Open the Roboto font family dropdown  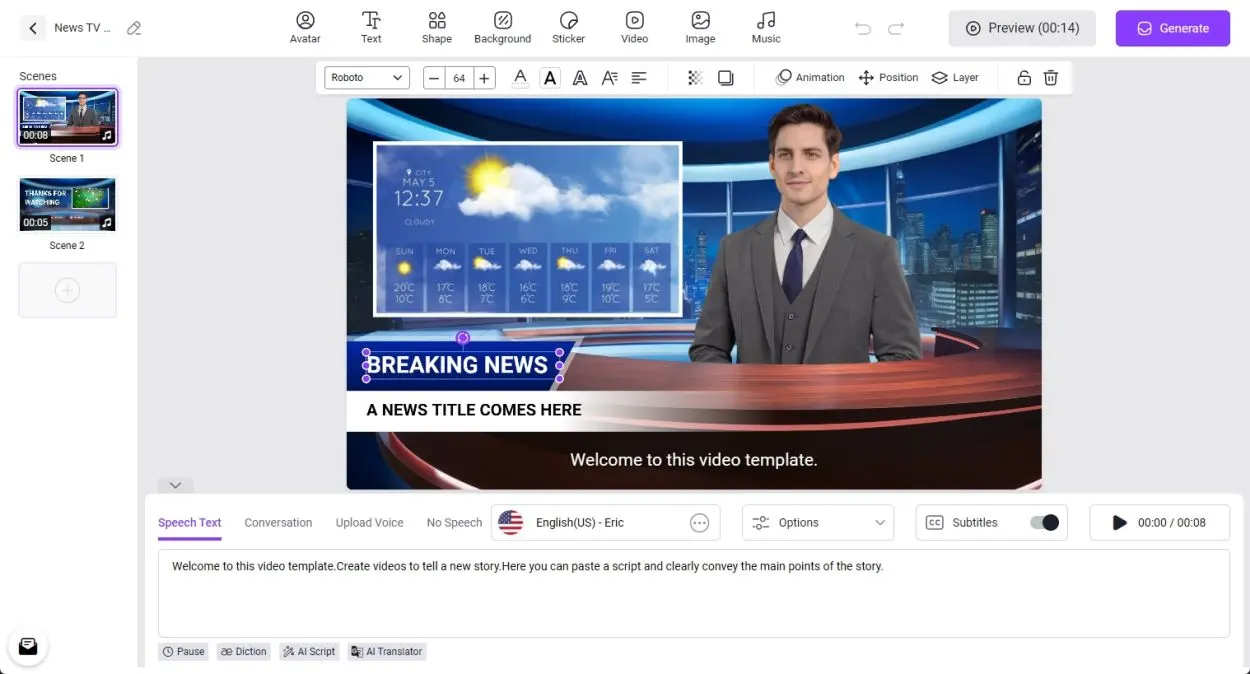tap(366, 77)
